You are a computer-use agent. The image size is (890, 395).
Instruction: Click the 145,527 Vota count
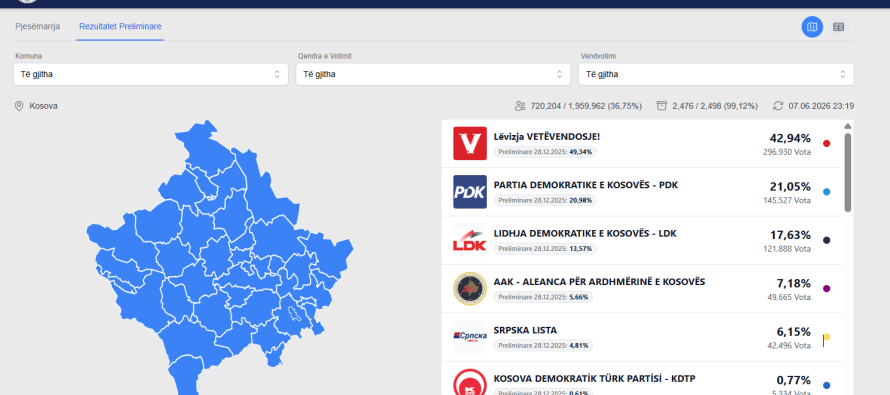click(x=787, y=200)
